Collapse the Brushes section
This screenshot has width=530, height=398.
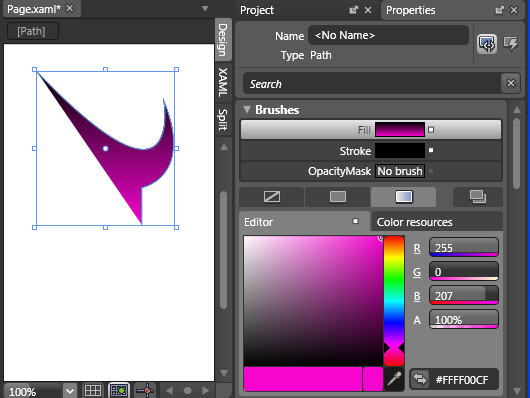pos(247,109)
